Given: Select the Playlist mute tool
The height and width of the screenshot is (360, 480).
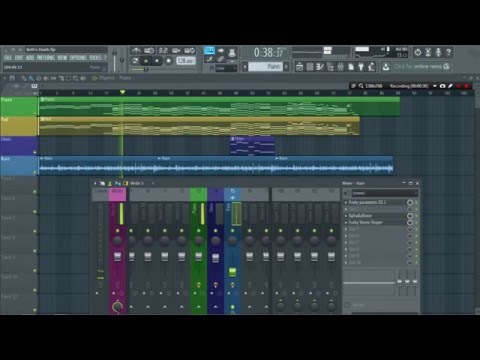Looking at the screenshot, I should [46, 78].
